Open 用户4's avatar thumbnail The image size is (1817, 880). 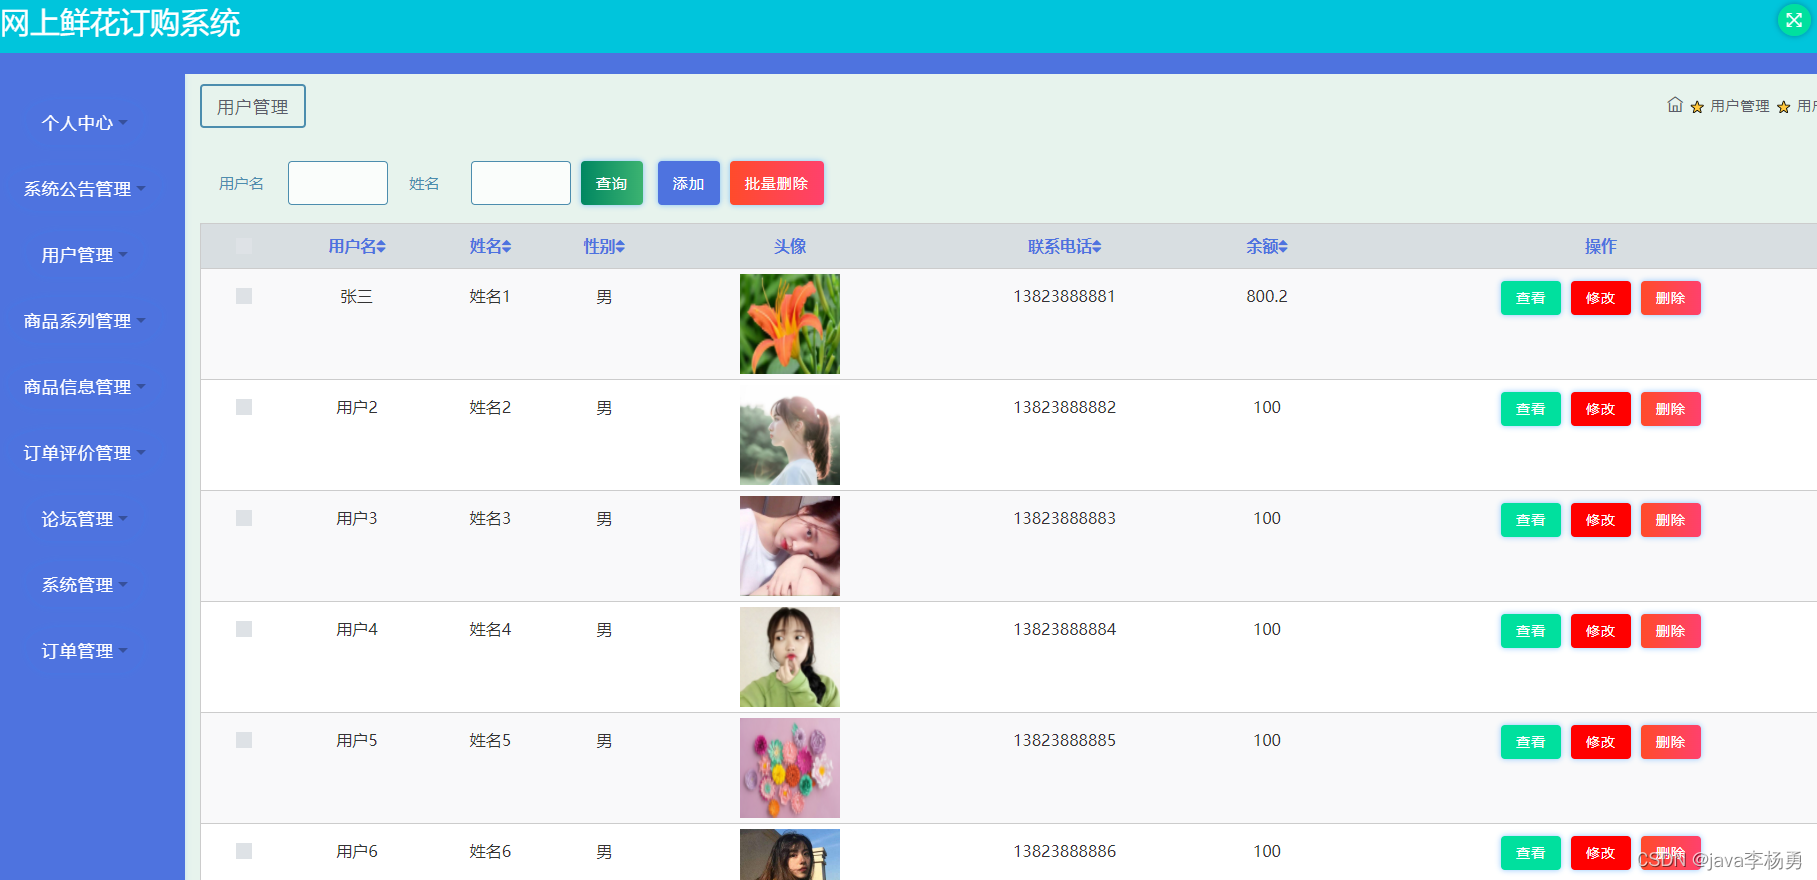pos(790,657)
